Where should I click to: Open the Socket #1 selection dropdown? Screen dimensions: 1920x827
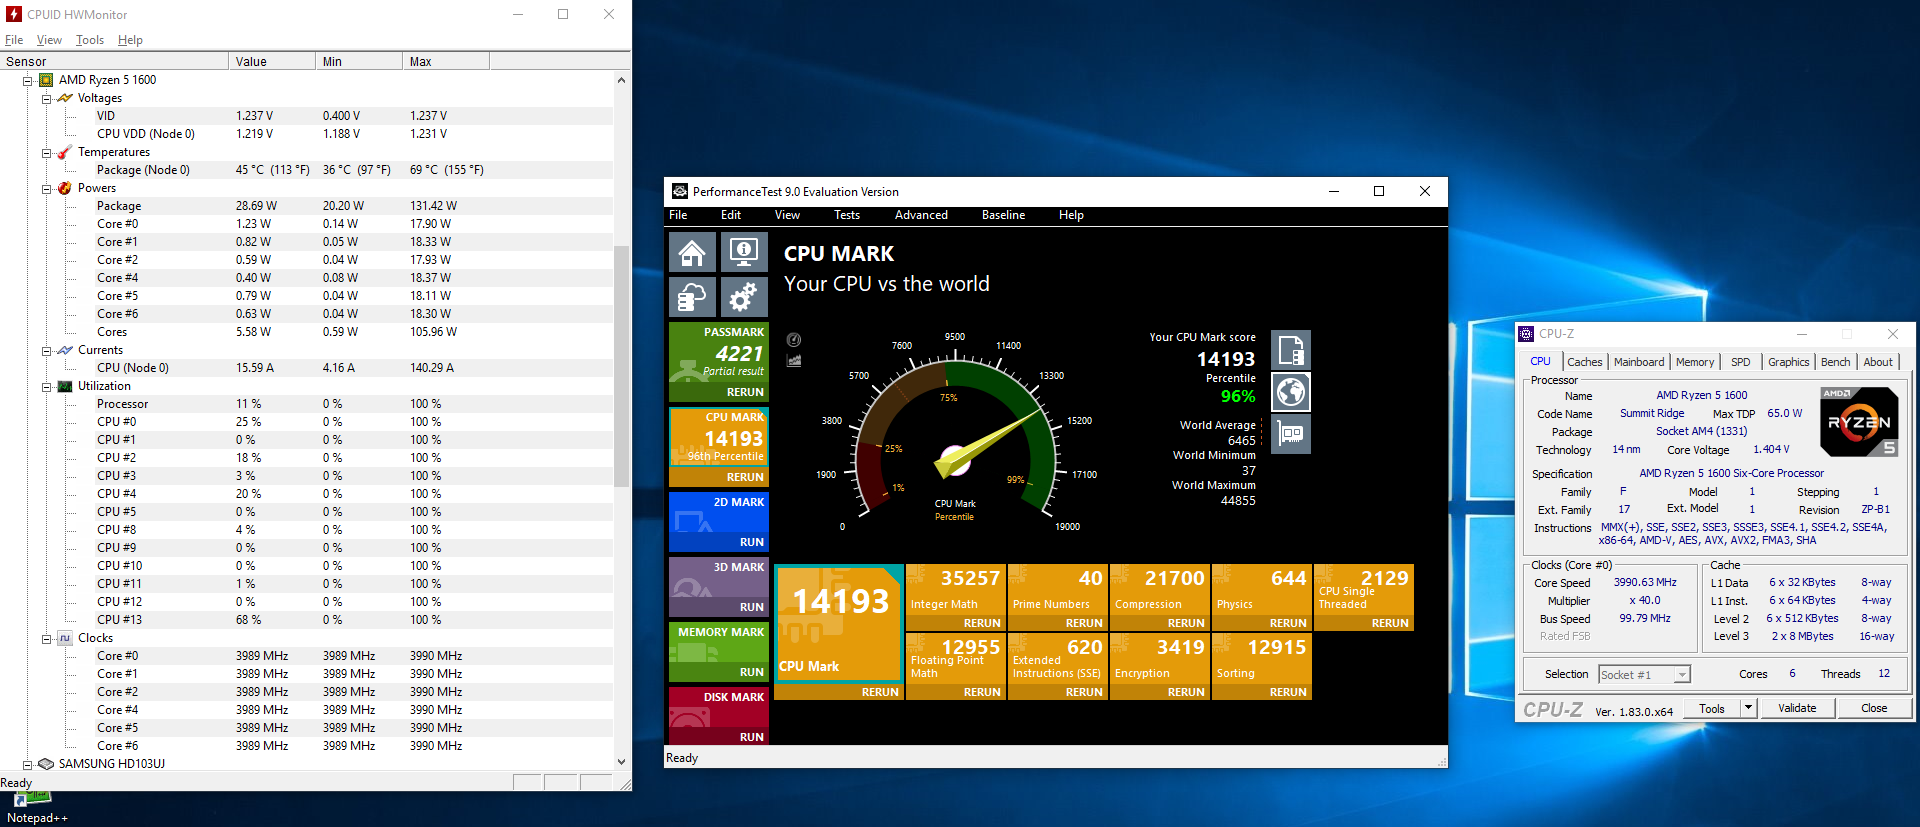point(1682,675)
